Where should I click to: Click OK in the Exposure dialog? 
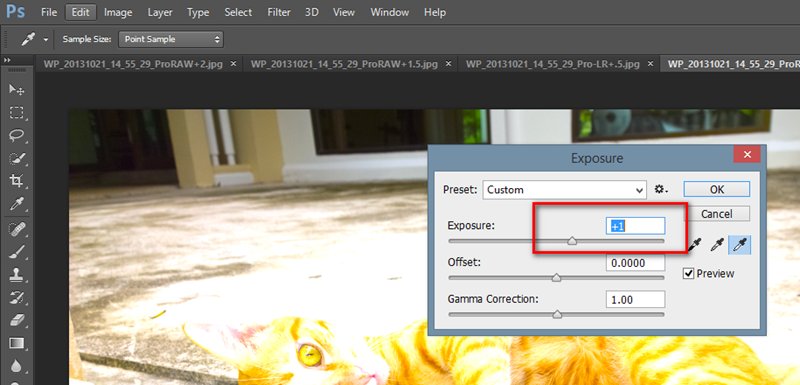(x=717, y=189)
